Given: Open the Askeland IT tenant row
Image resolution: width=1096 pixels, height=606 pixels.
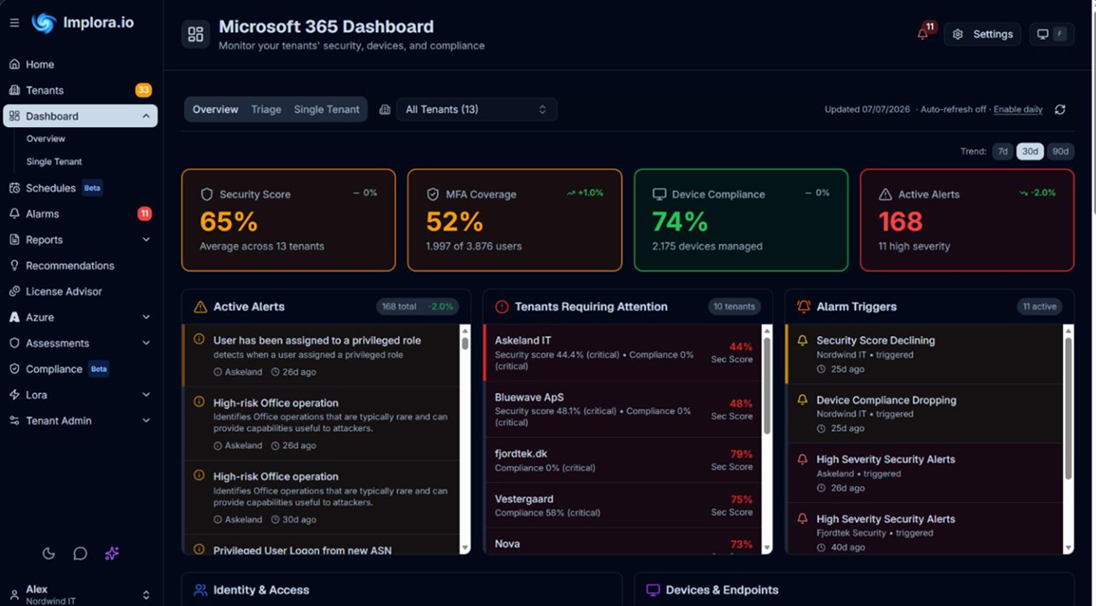Looking at the screenshot, I should coord(623,352).
